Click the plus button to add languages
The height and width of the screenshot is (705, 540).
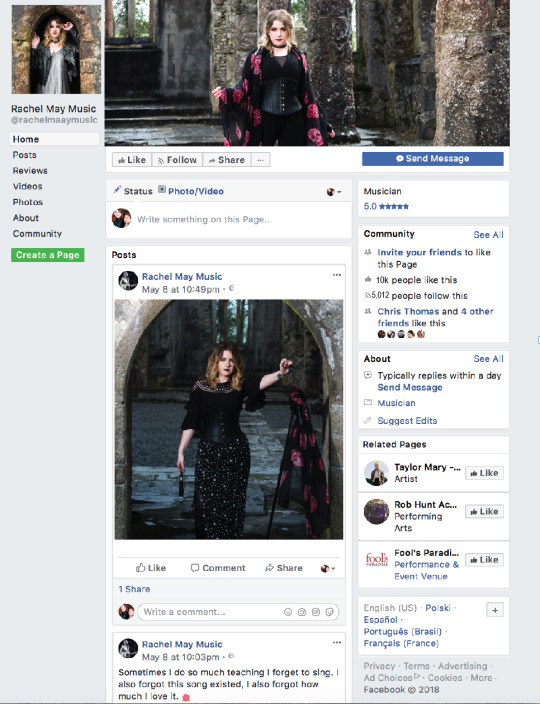coord(495,610)
